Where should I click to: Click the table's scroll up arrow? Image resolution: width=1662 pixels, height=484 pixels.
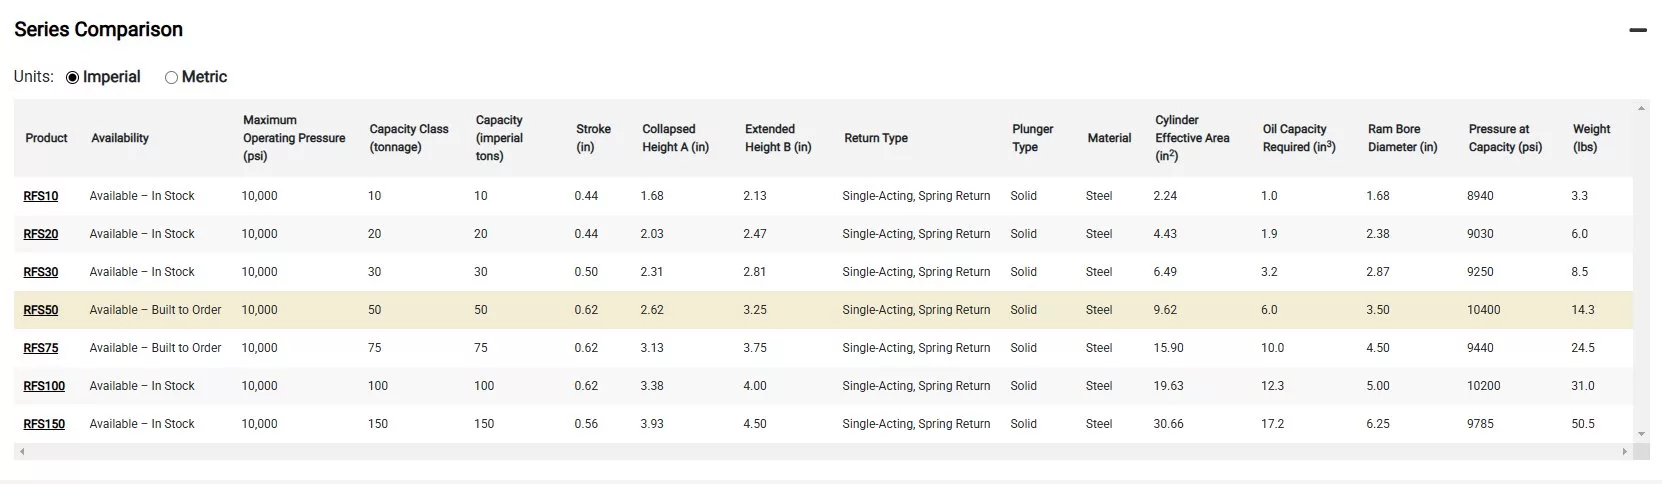[1641, 108]
